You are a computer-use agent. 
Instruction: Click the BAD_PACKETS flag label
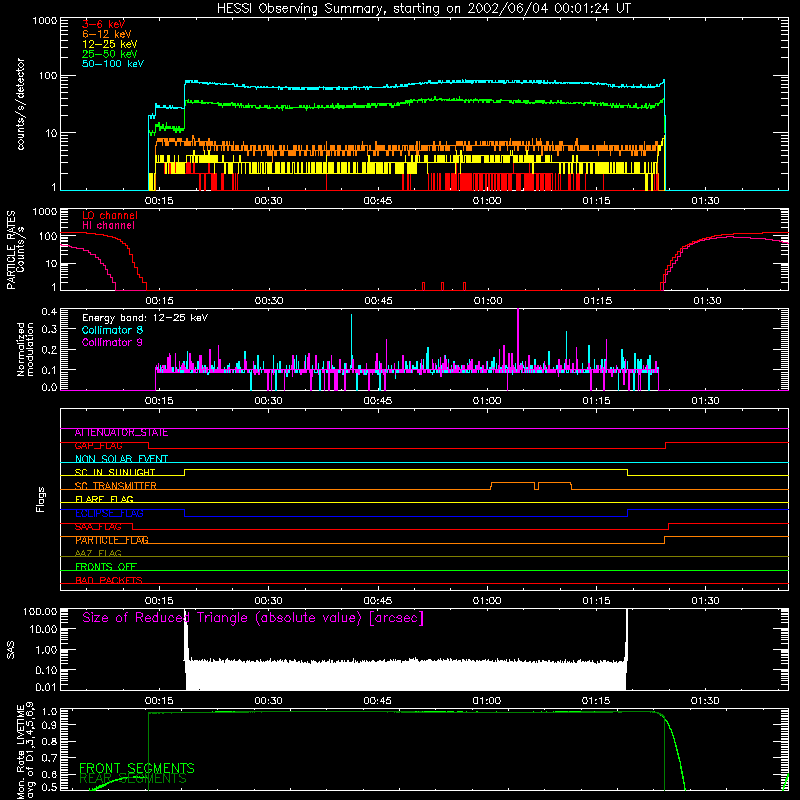(x=109, y=580)
